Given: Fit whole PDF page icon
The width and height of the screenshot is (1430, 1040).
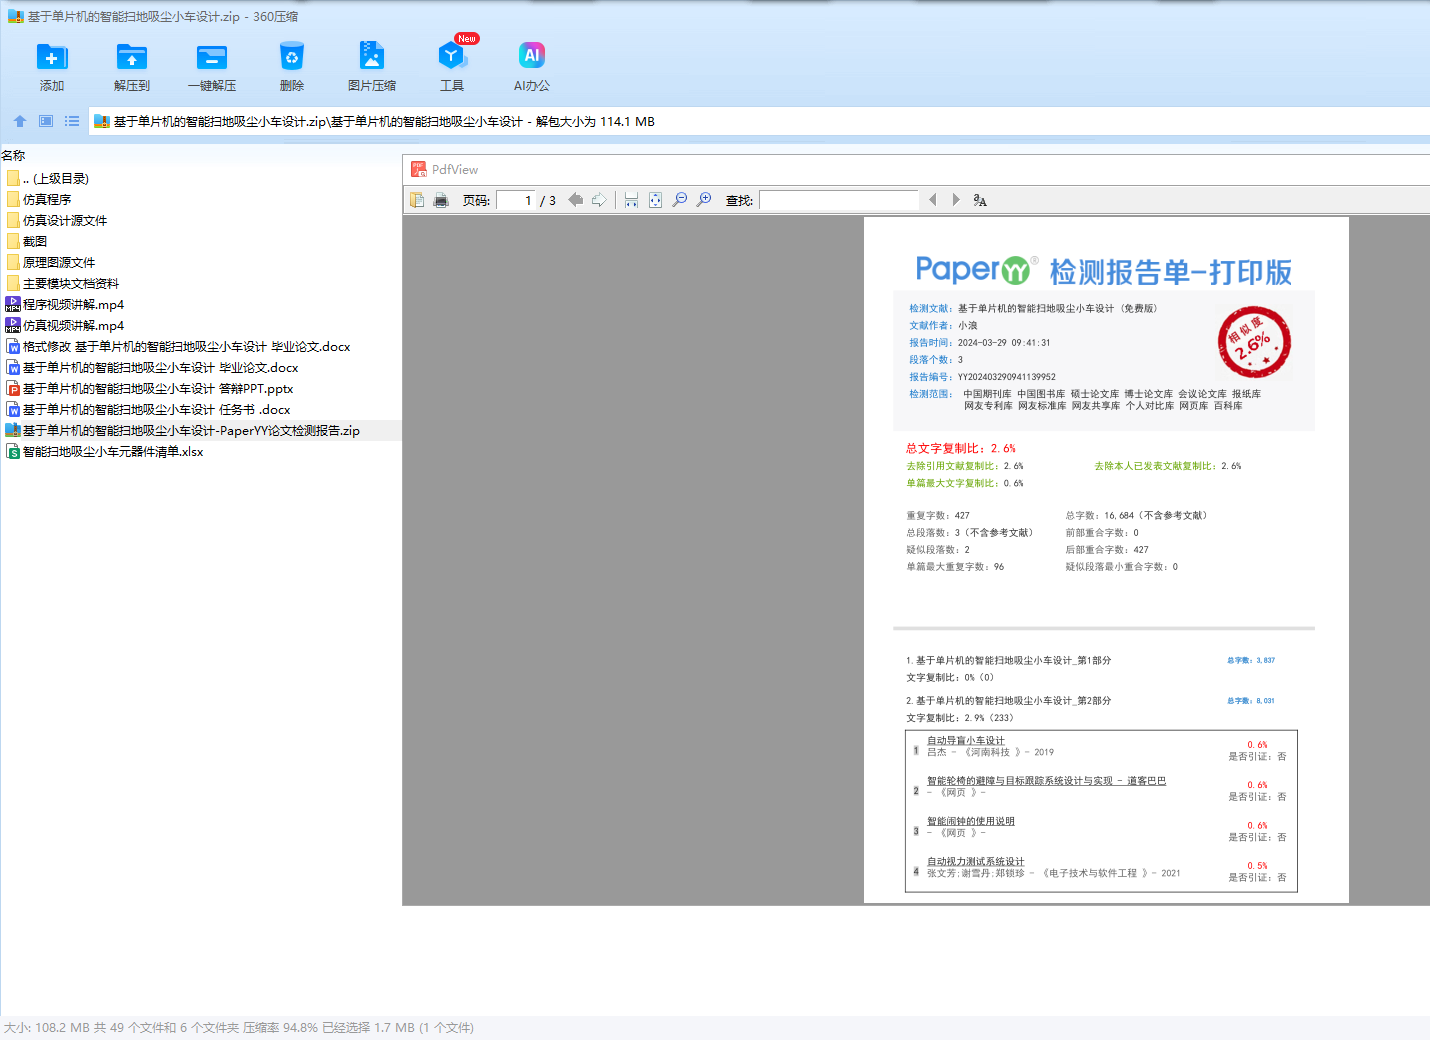Looking at the screenshot, I should 655,200.
